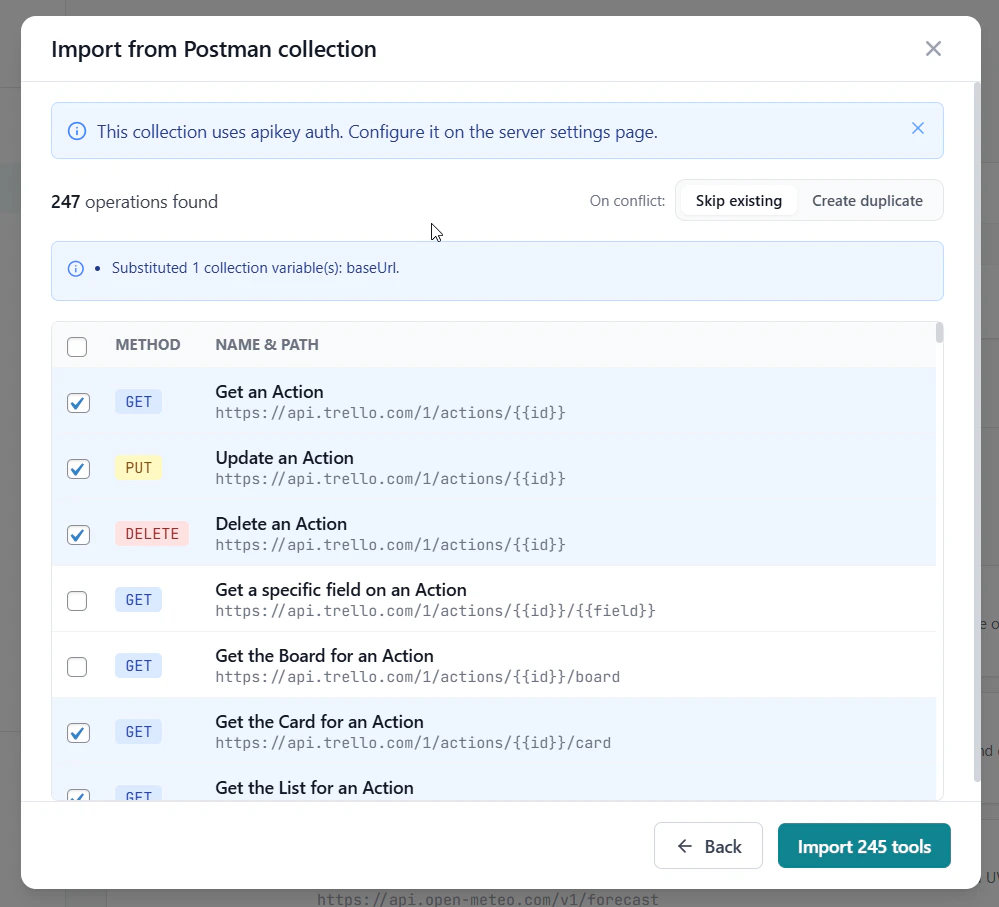Click 'Get the Card for an Action' title
999x907 pixels.
(319, 722)
